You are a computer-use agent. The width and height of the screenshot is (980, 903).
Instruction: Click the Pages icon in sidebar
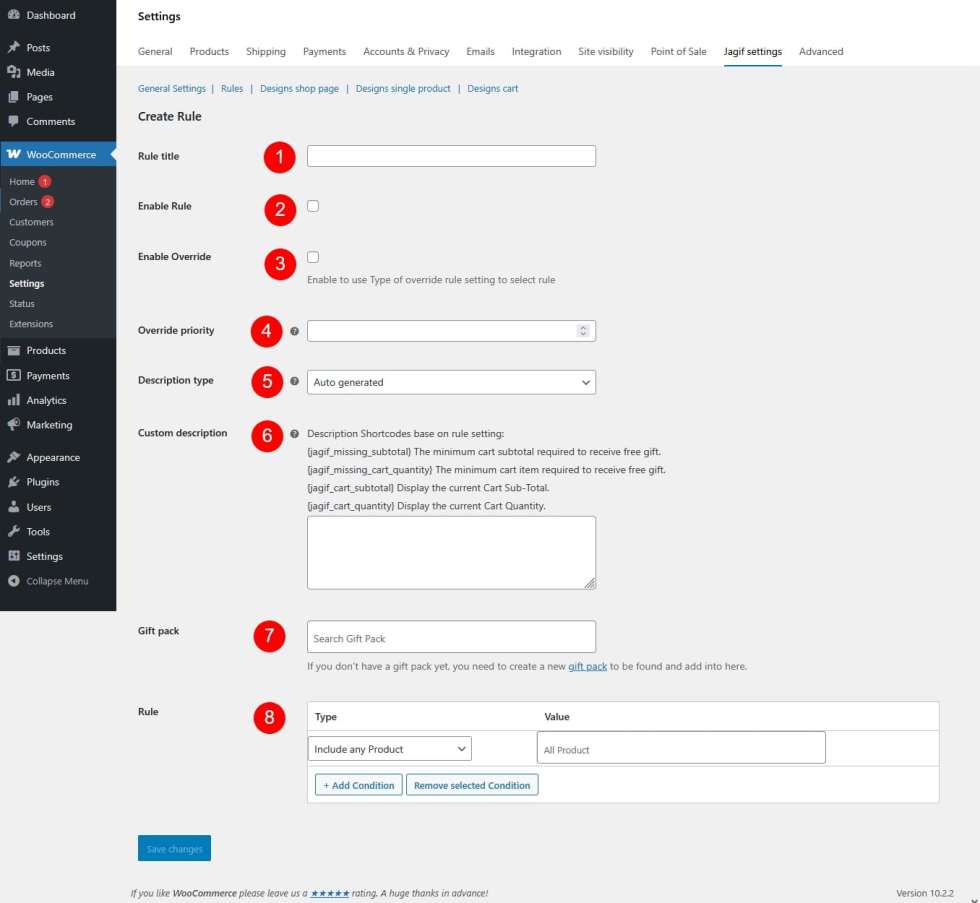[13, 97]
